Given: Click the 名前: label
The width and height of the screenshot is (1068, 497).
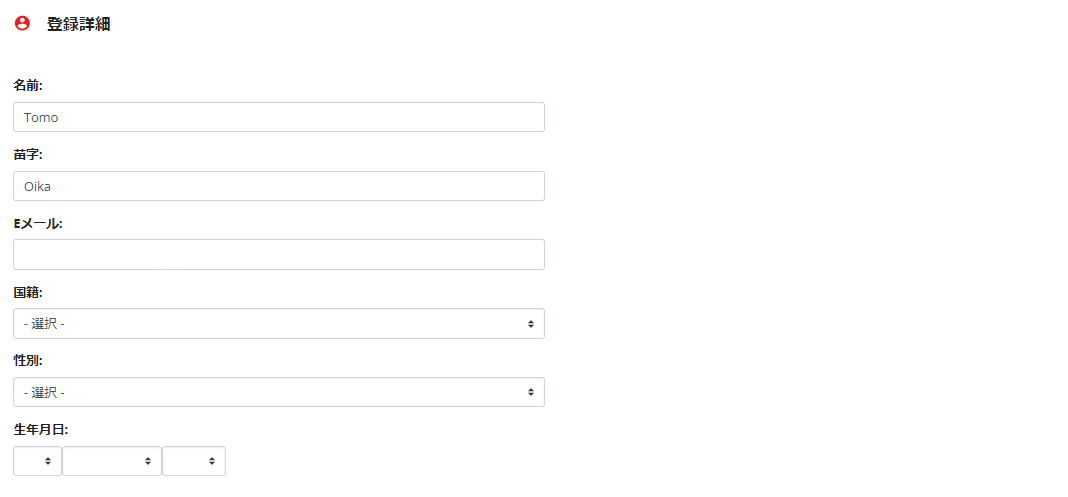Looking at the screenshot, I should coord(28,86).
